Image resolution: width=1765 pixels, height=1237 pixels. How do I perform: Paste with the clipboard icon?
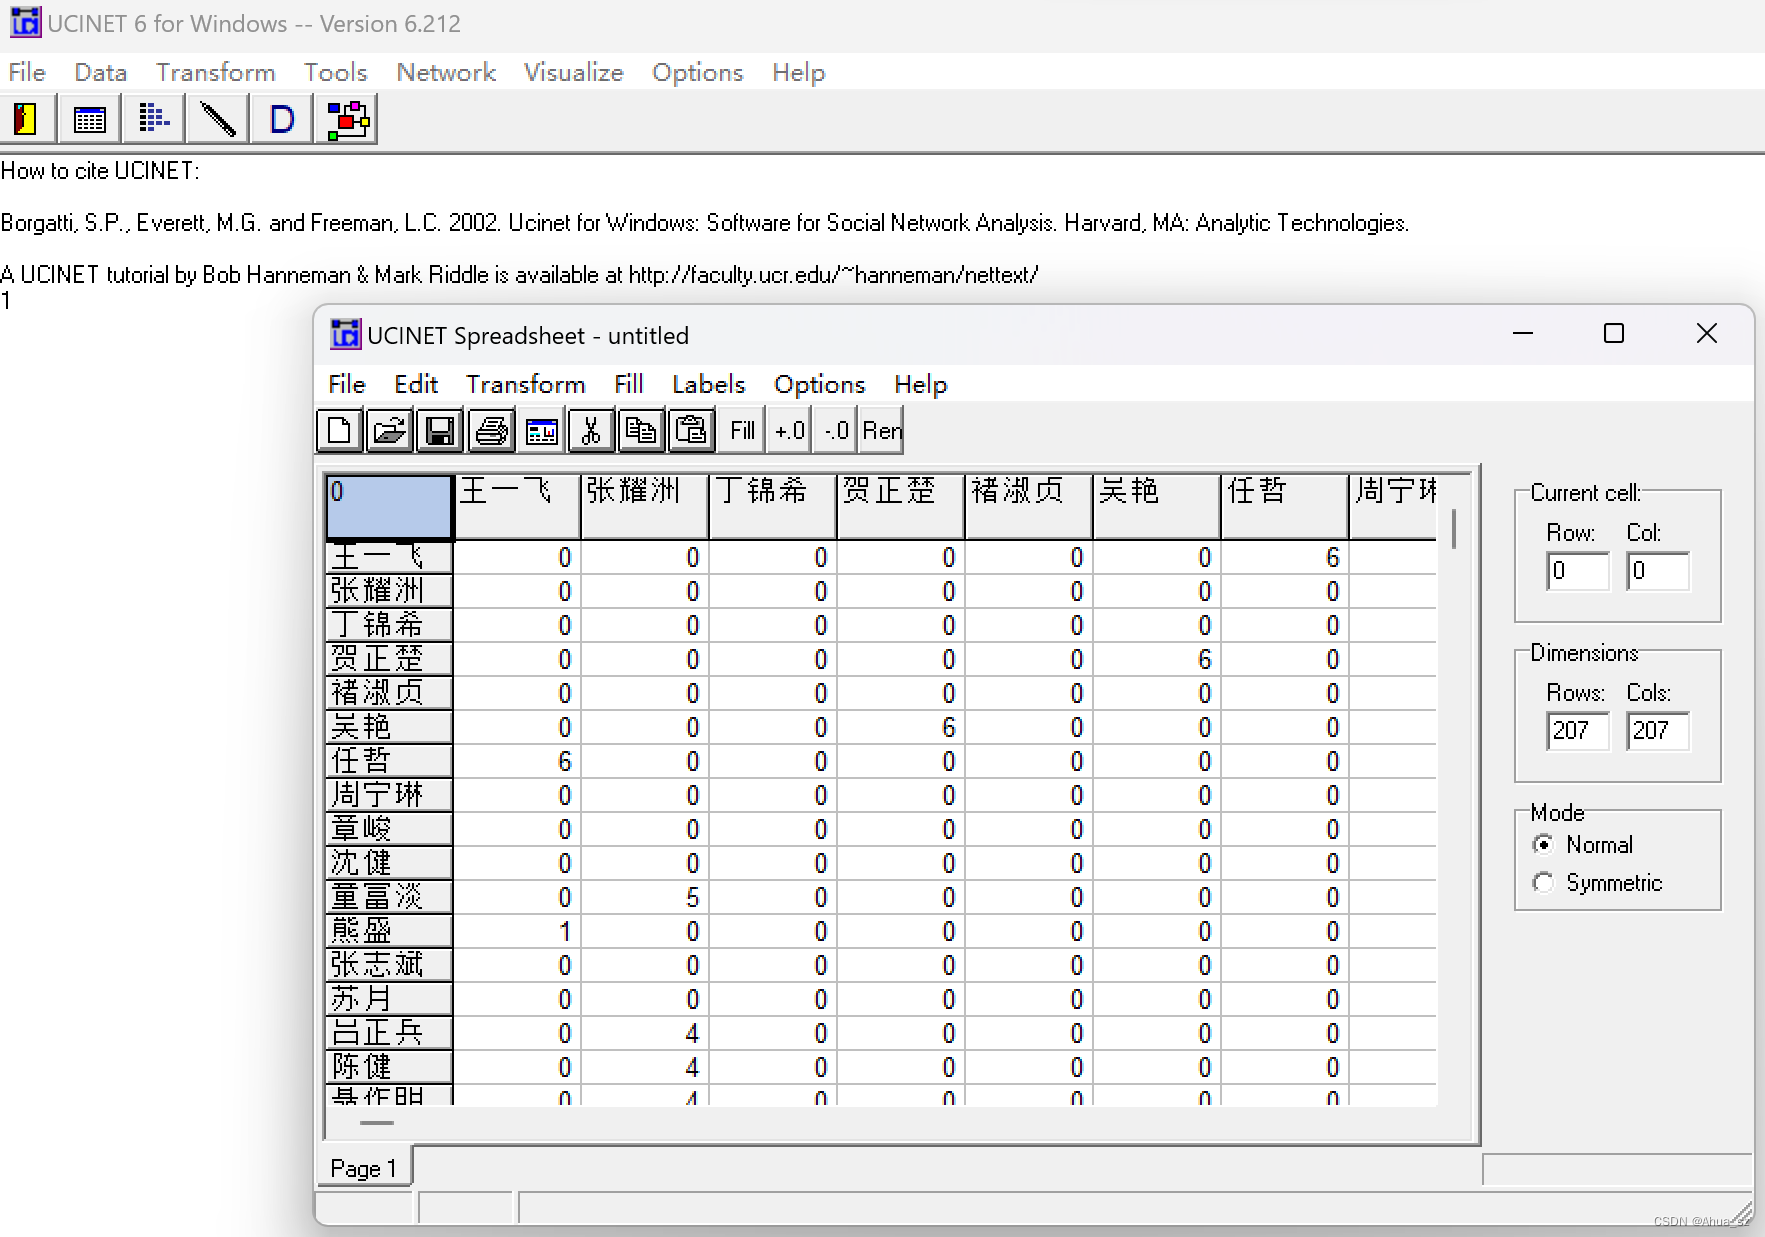(691, 431)
